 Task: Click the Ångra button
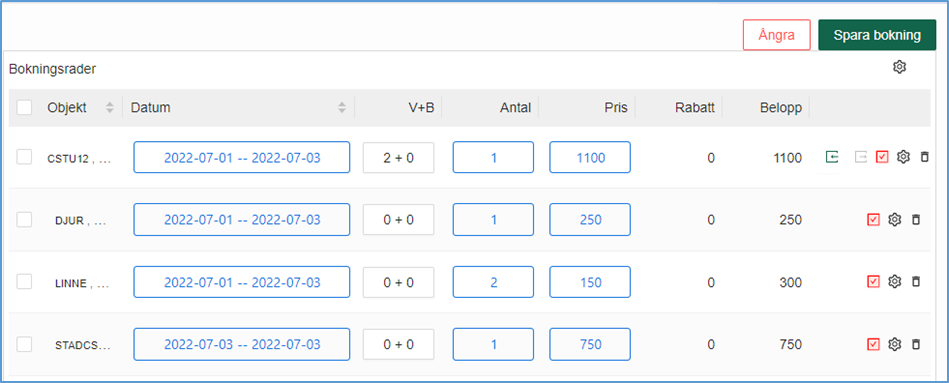777,35
